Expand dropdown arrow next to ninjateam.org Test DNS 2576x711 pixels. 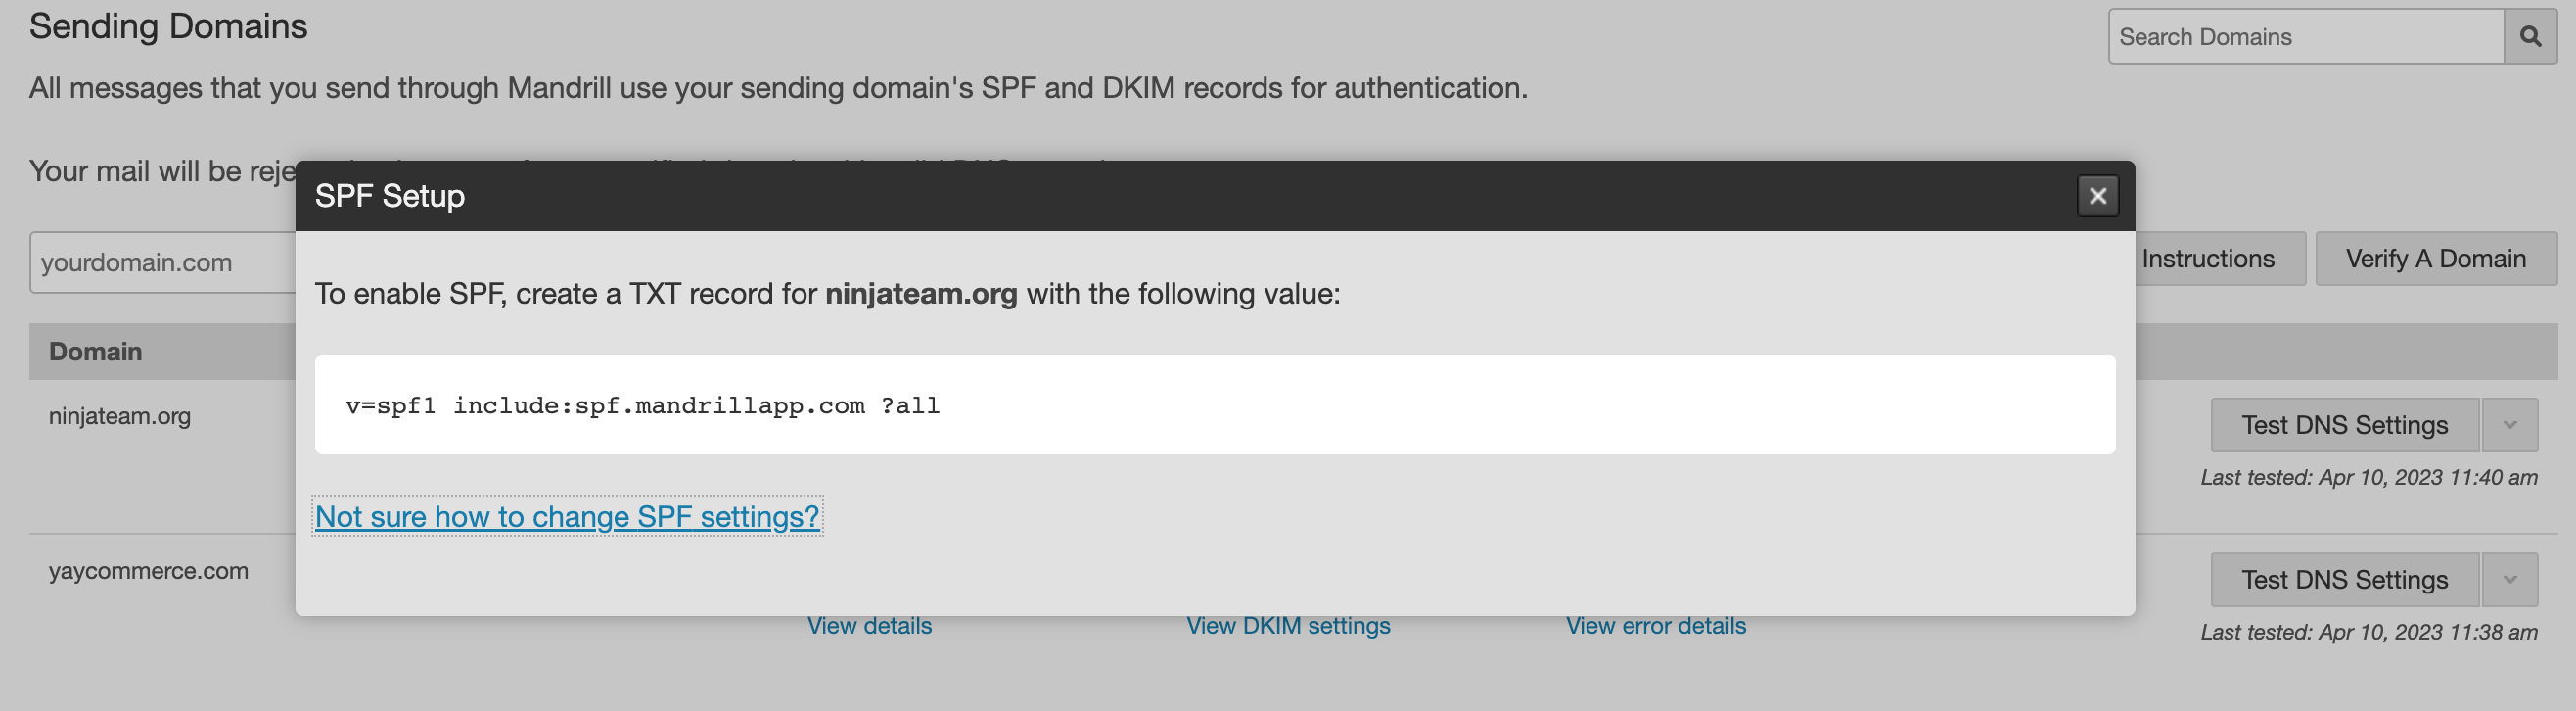(2509, 425)
